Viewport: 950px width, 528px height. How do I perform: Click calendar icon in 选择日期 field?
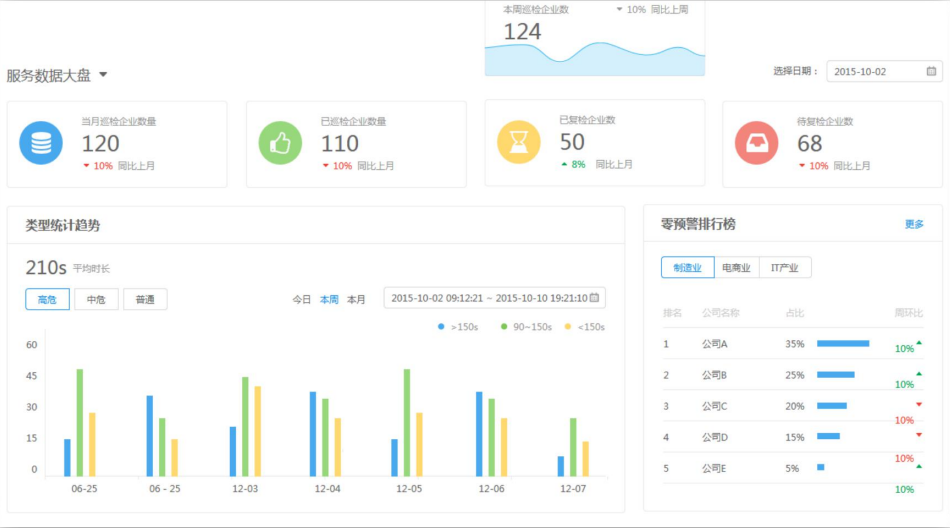931,72
